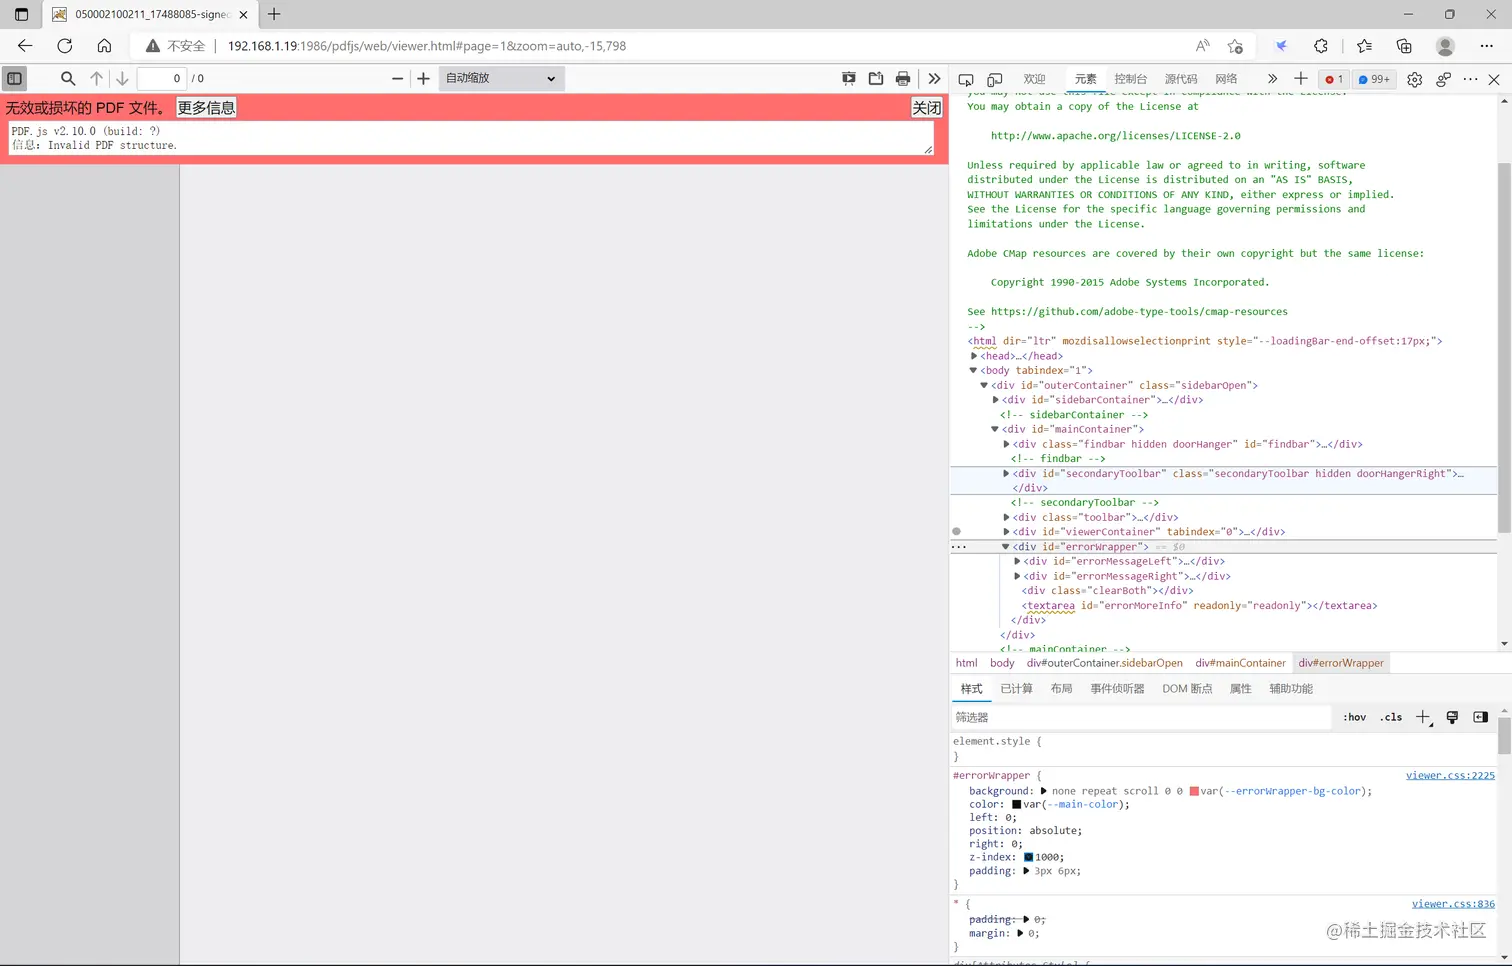Open file icon in PDF toolbar
Screen dimensions: 1512x966
click(x=876, y=78)
